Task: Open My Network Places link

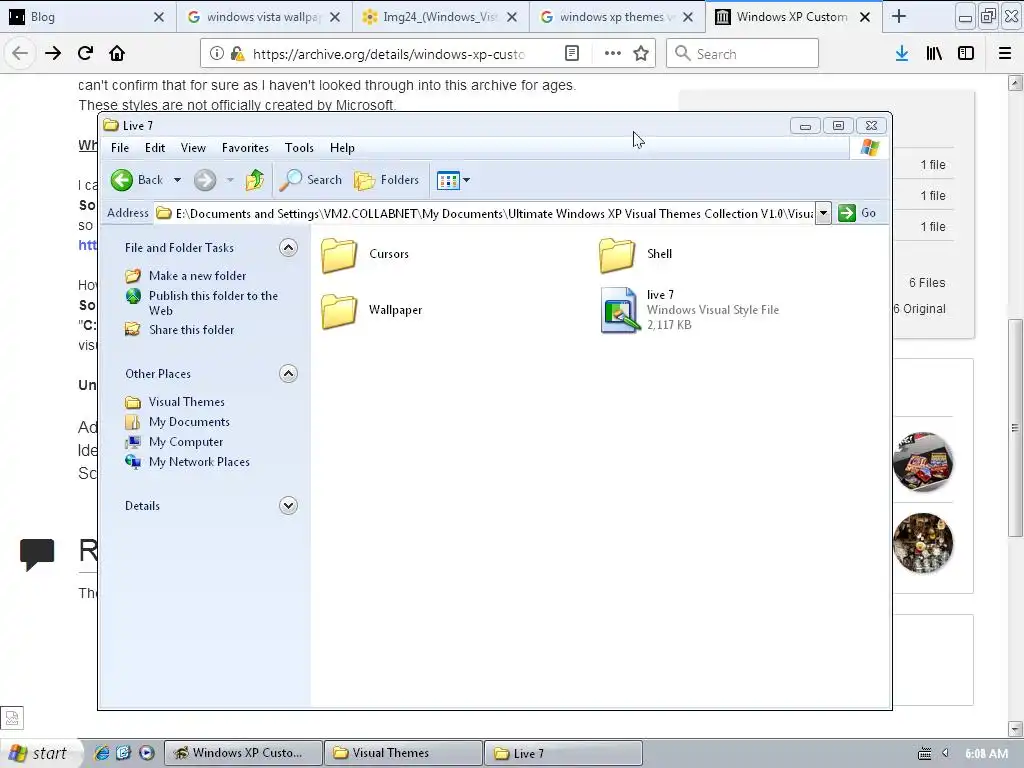Action: pos(199,462)
